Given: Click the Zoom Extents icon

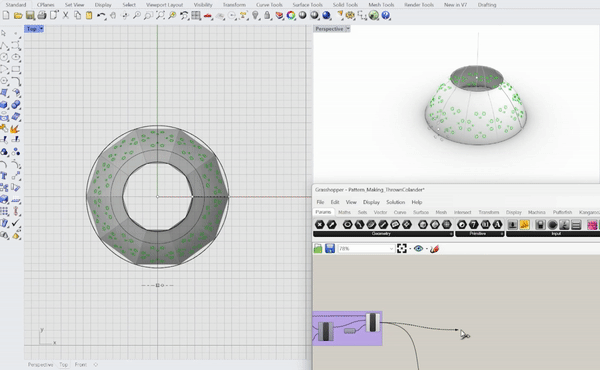Looking at the screenshot, I should [x=160, y=16].
